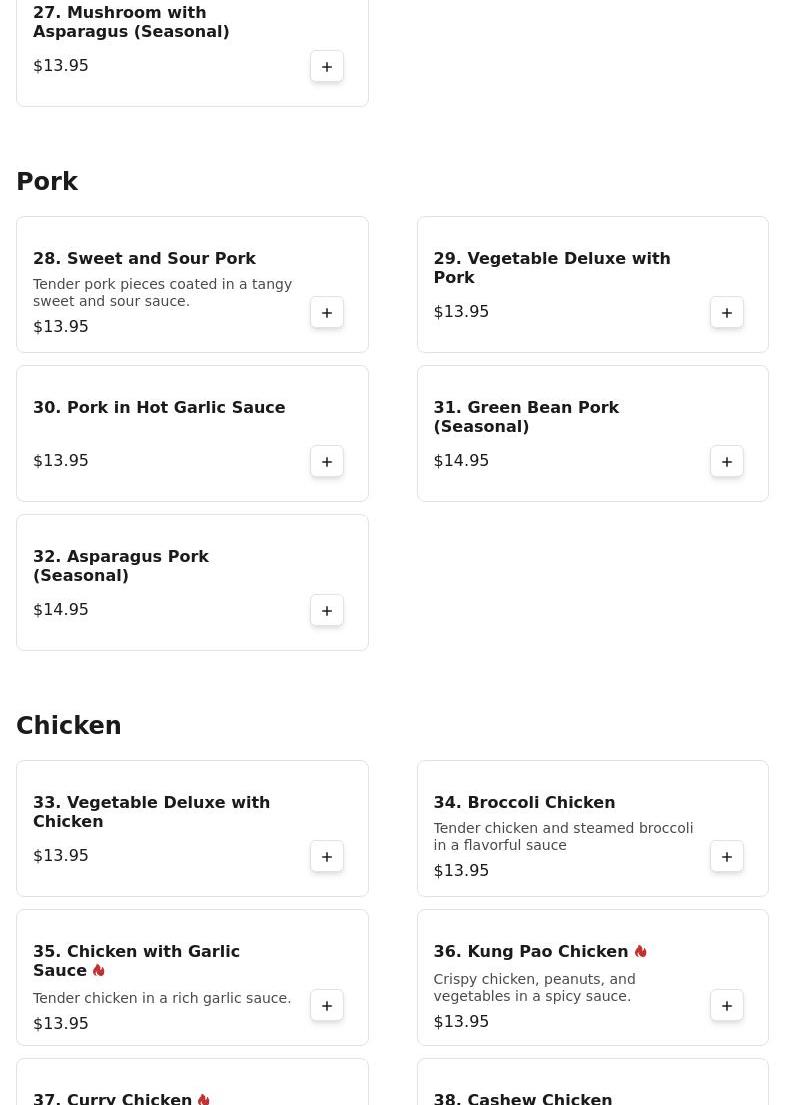785x1105 pixels.
Task: Add Vegetable Deluxe with Chicken
Action: pos(327,857)
